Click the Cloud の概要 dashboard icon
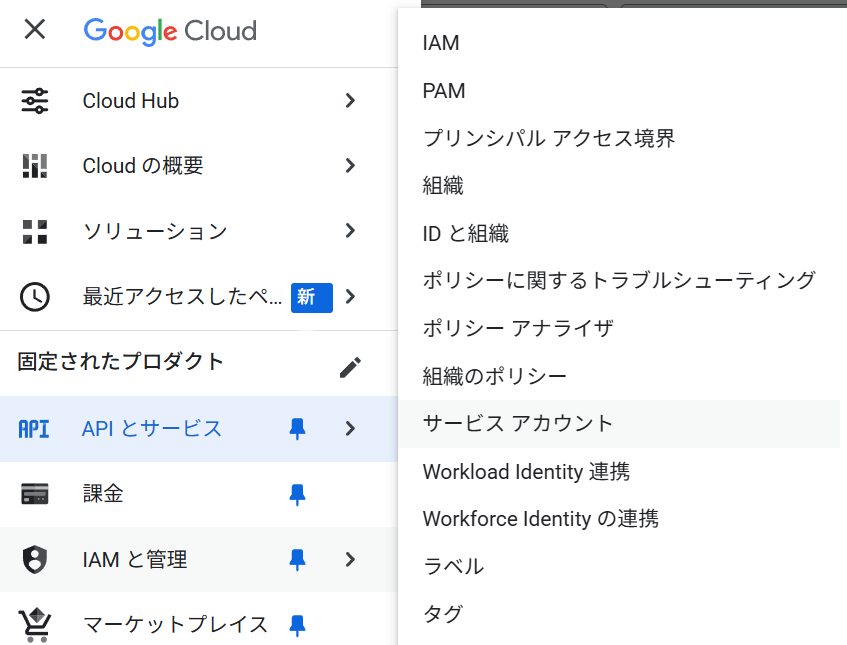Viewport: 847px width, 645px height. (x=35, y=166)
